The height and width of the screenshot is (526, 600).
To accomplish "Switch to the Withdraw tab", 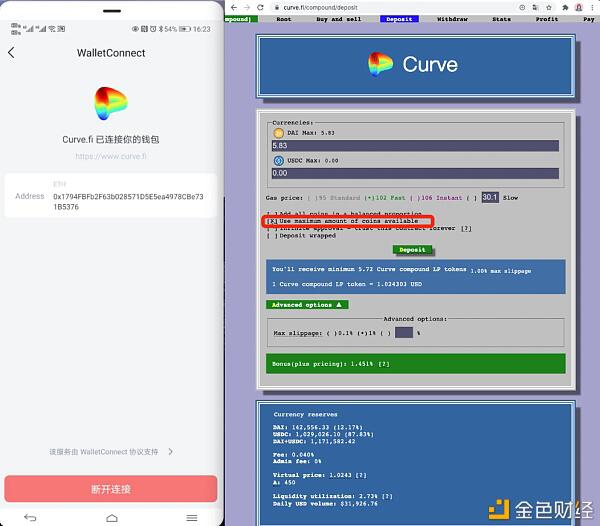I will click(452, 19).
